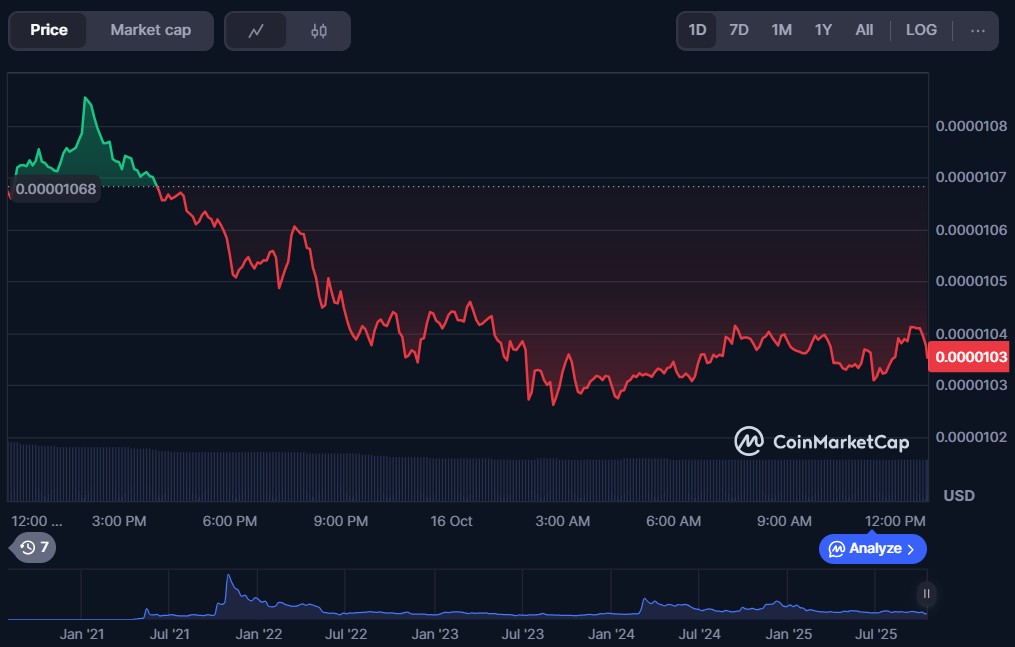Select the Market cap tab
Image resolution: width=1015 pixels, height=647 pixels.
(150, 30)
